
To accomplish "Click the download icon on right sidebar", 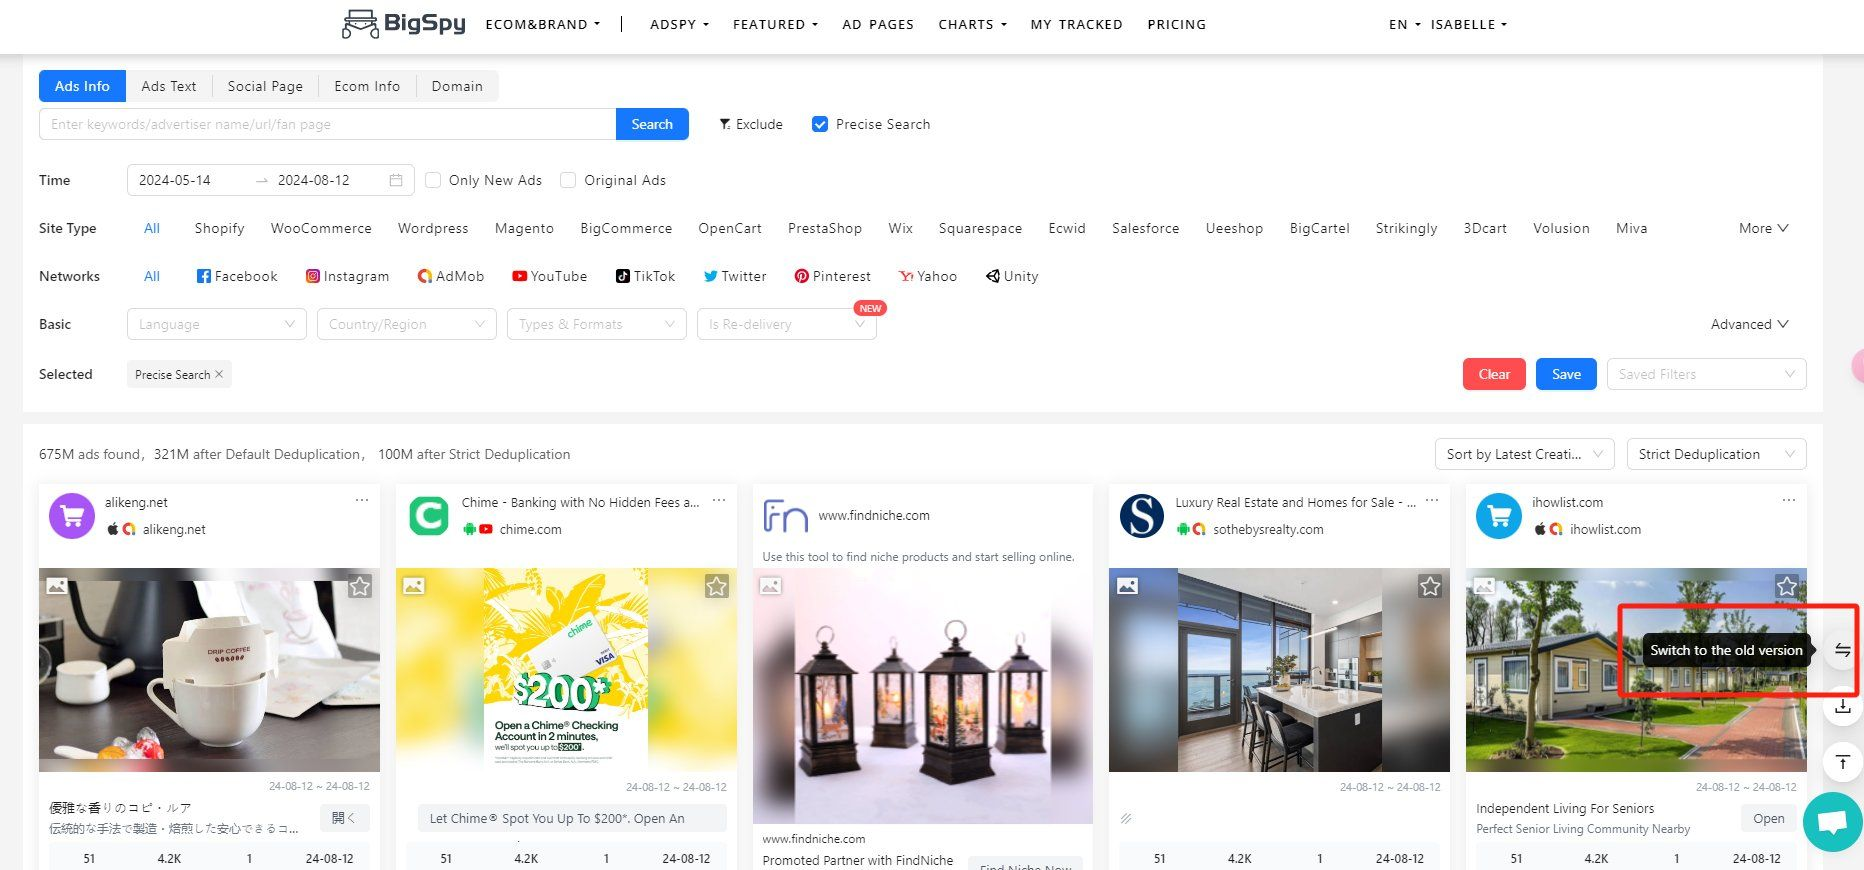I will [1842, 707].
